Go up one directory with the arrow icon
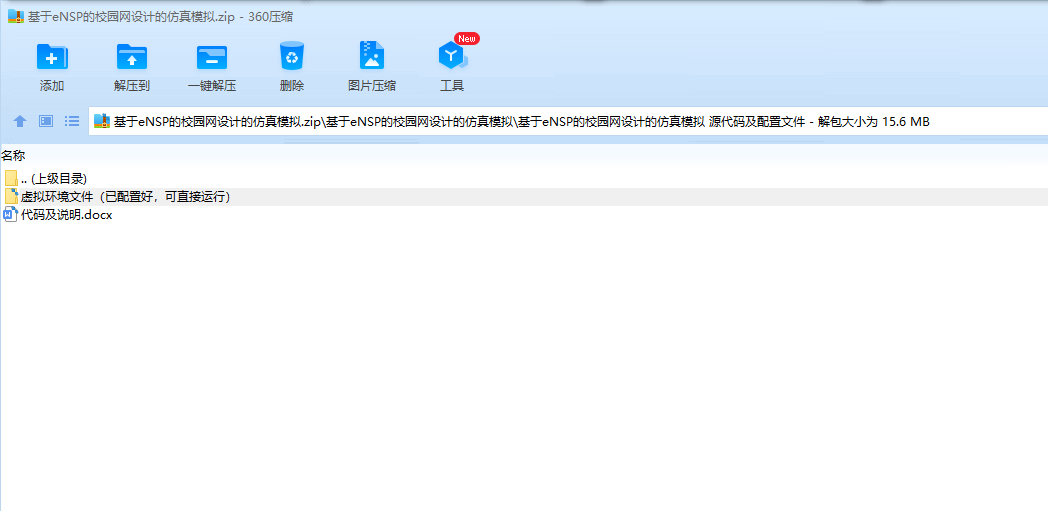1048x511 pixels. tap(20, 121)
